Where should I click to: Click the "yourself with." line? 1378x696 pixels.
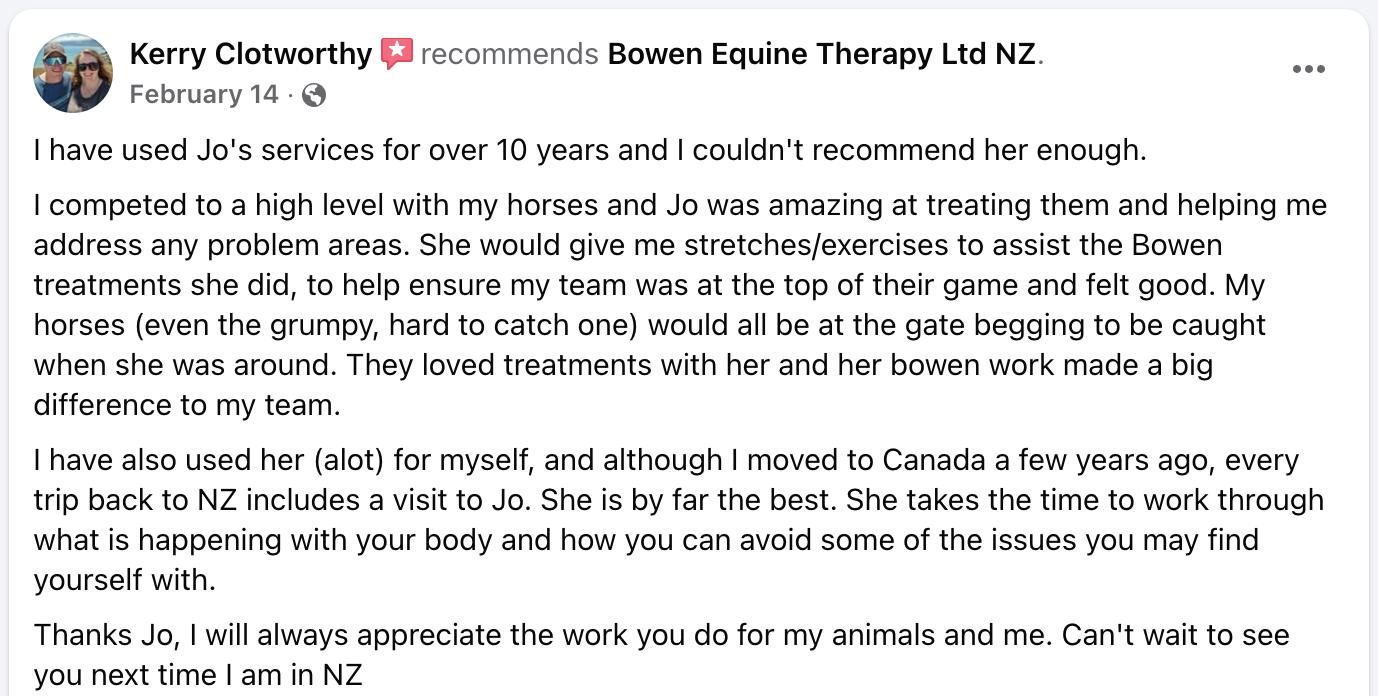[x=124, y=580]
